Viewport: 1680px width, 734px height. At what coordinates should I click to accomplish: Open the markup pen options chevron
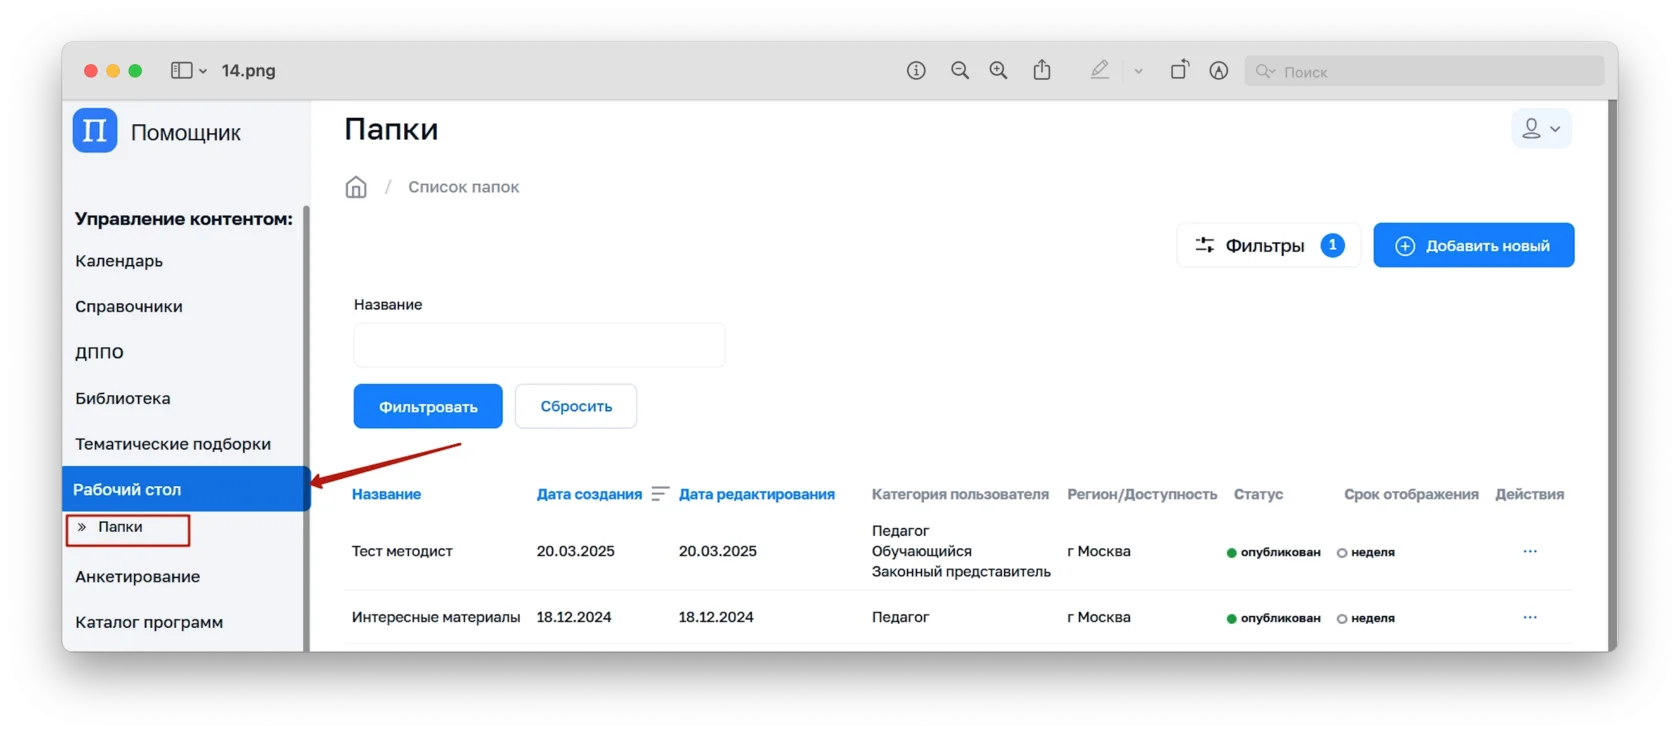[1138, 71]
